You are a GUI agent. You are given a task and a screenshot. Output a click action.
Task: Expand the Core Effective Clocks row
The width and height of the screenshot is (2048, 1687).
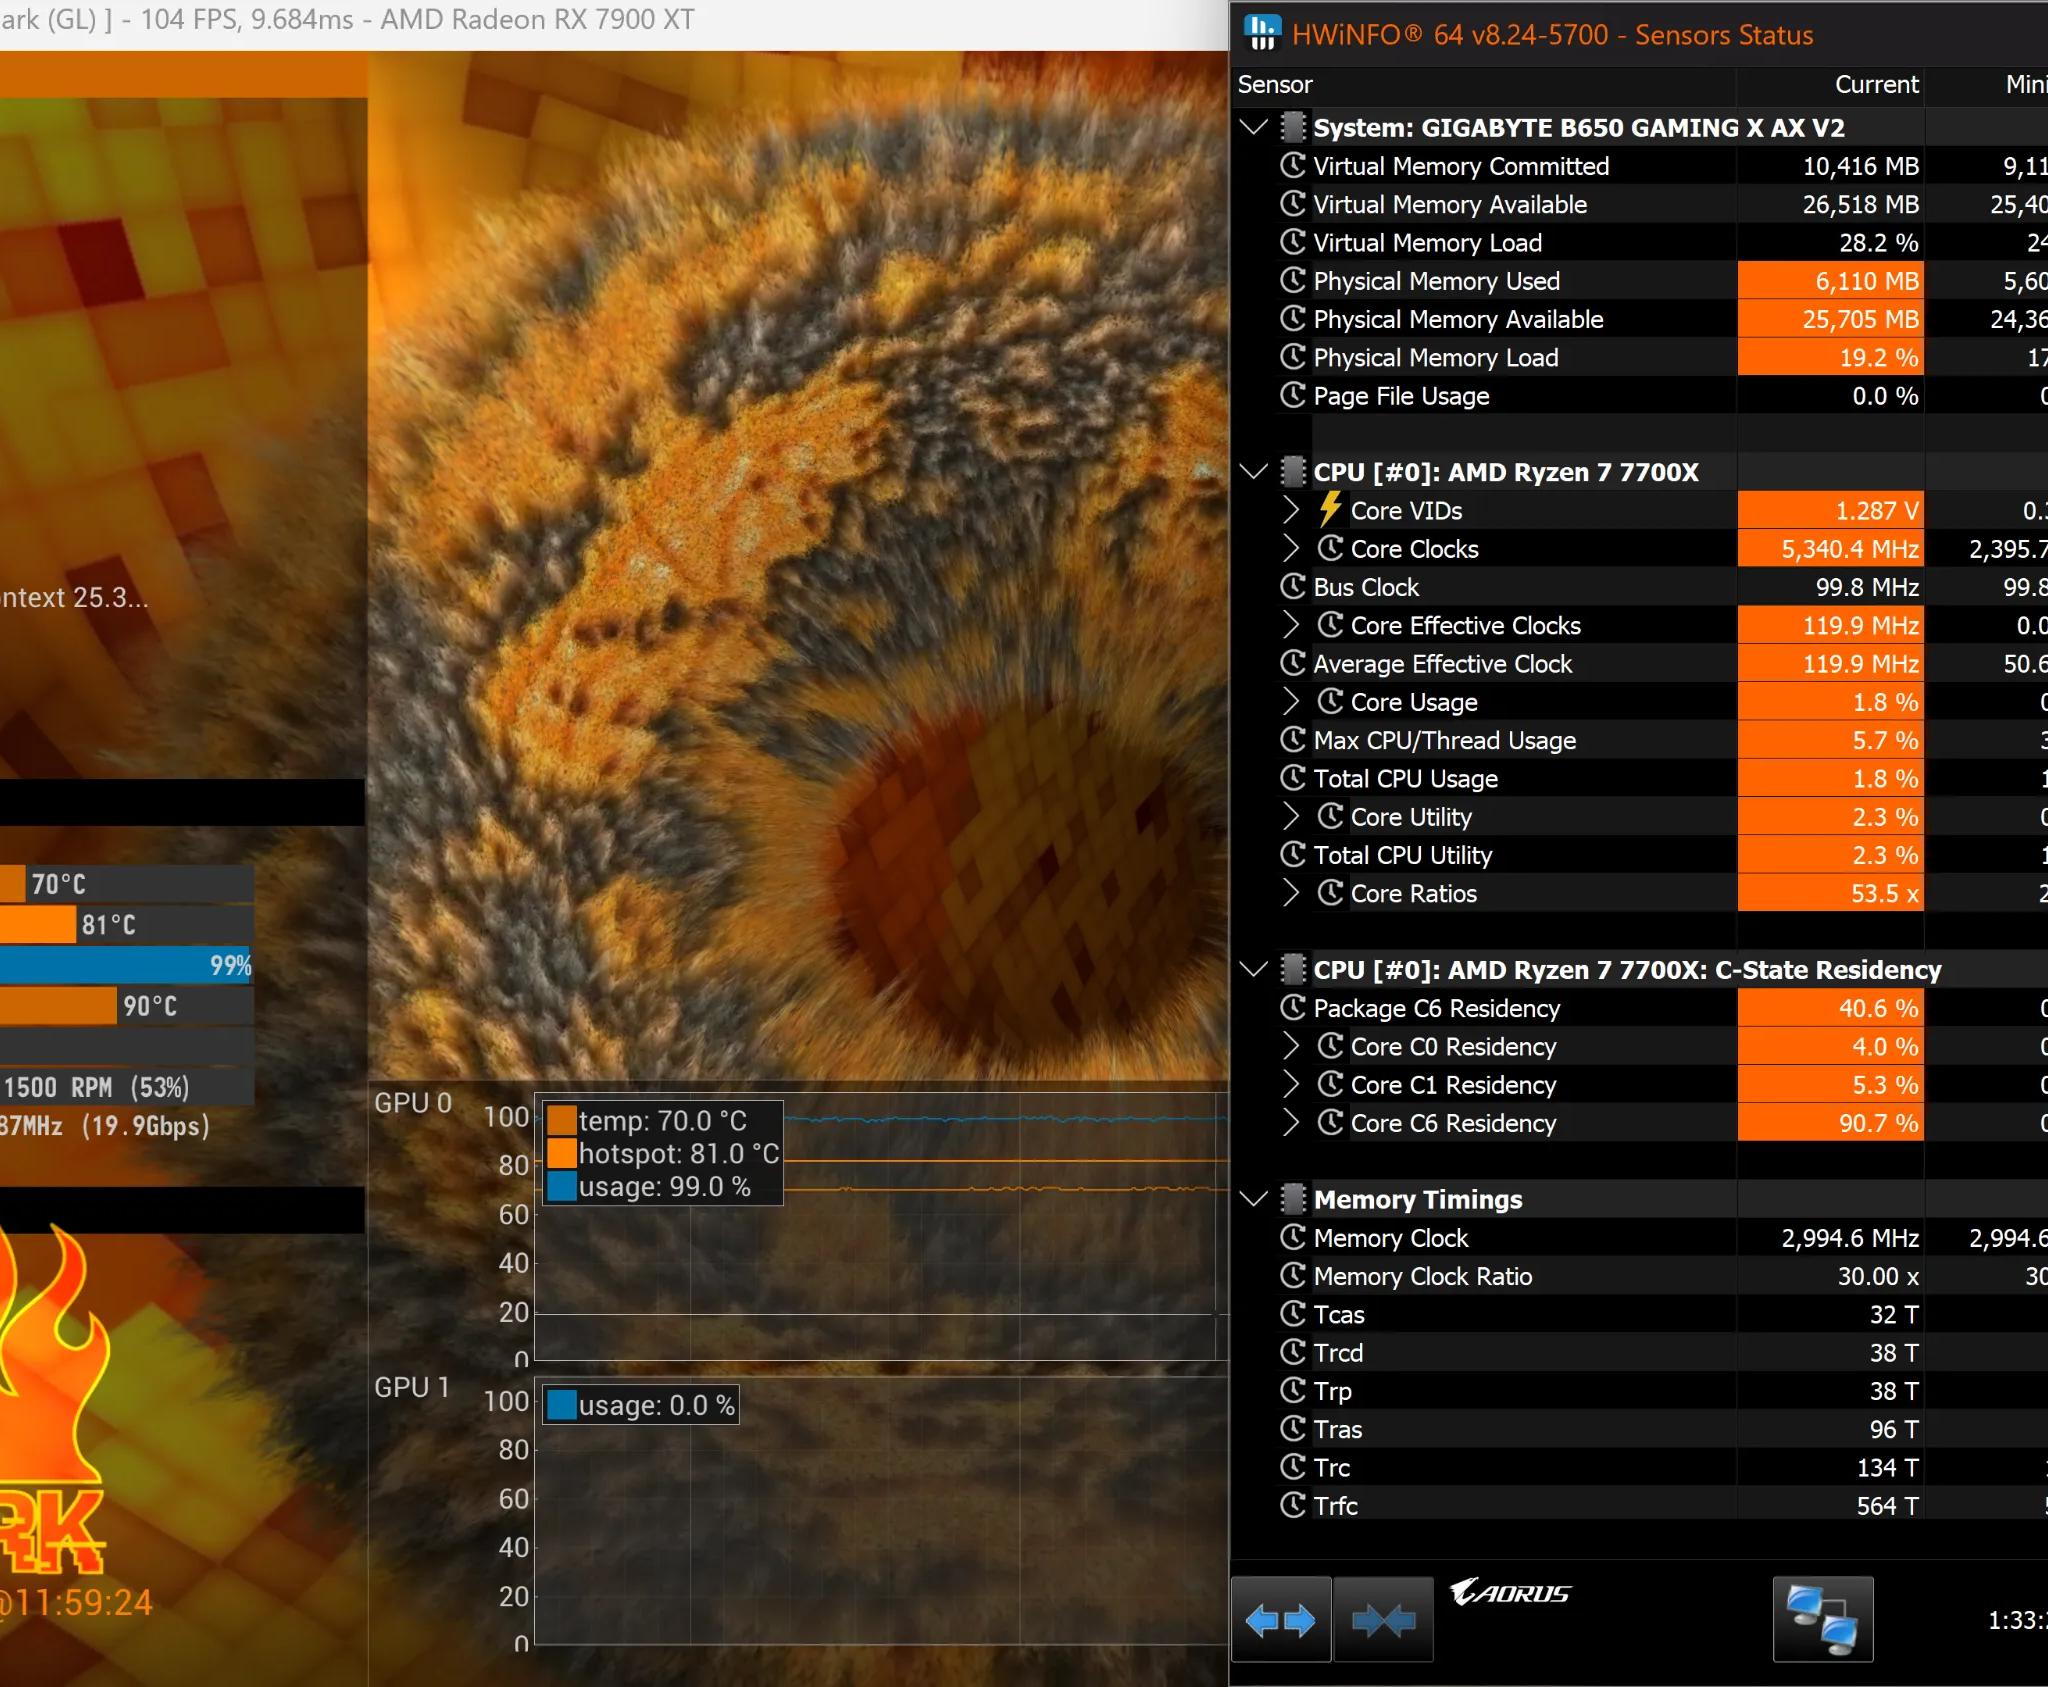[1291, 626]
